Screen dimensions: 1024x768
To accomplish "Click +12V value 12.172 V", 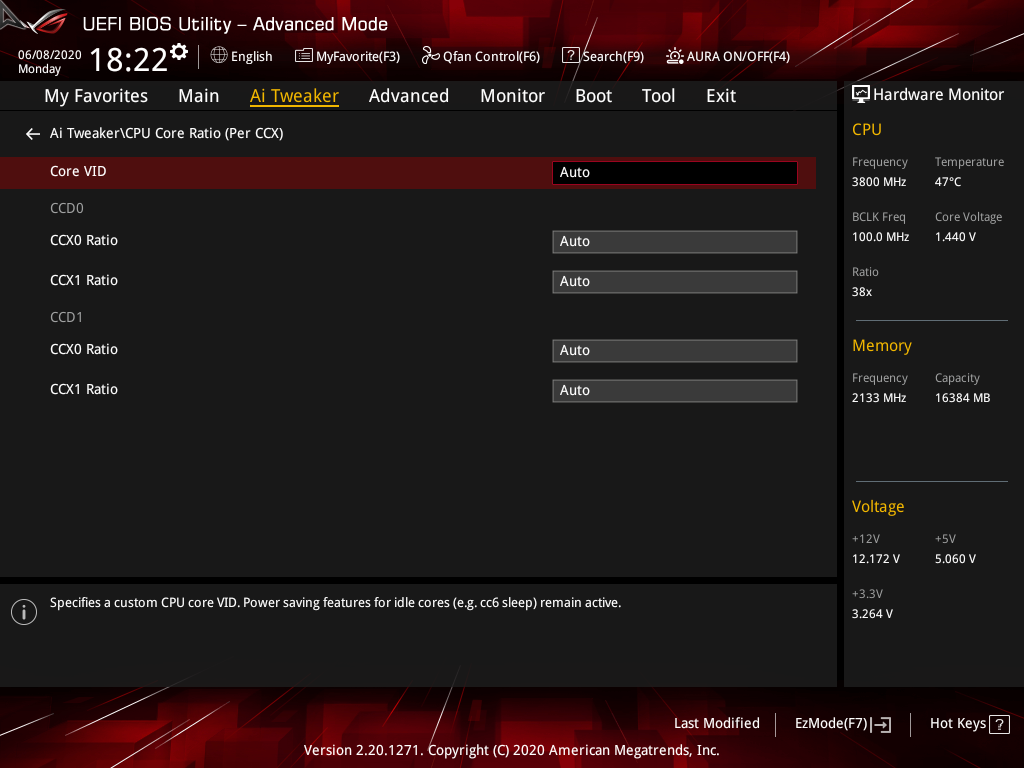I will click(876, 559).
